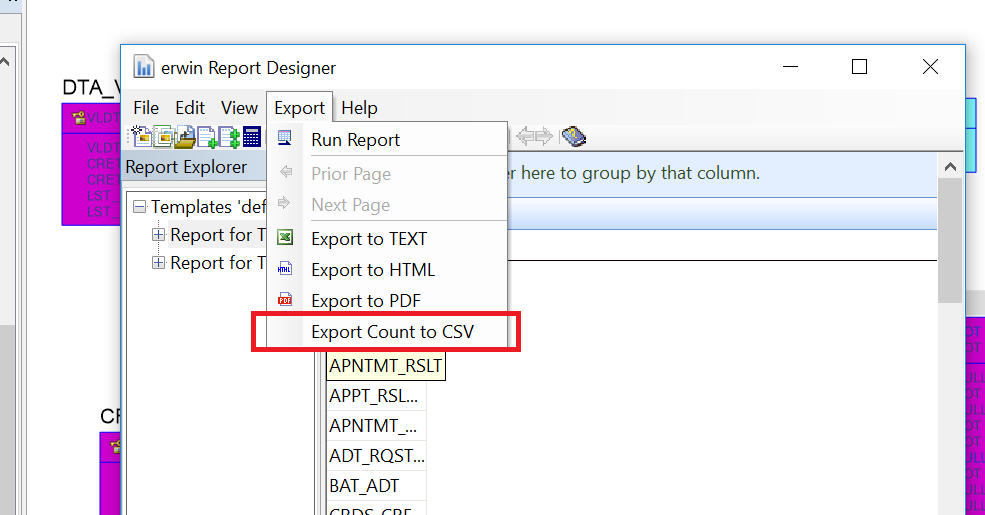The image size is (985, 515).
Task: Select Export to HTML
Action: click(x=387, y=269)
